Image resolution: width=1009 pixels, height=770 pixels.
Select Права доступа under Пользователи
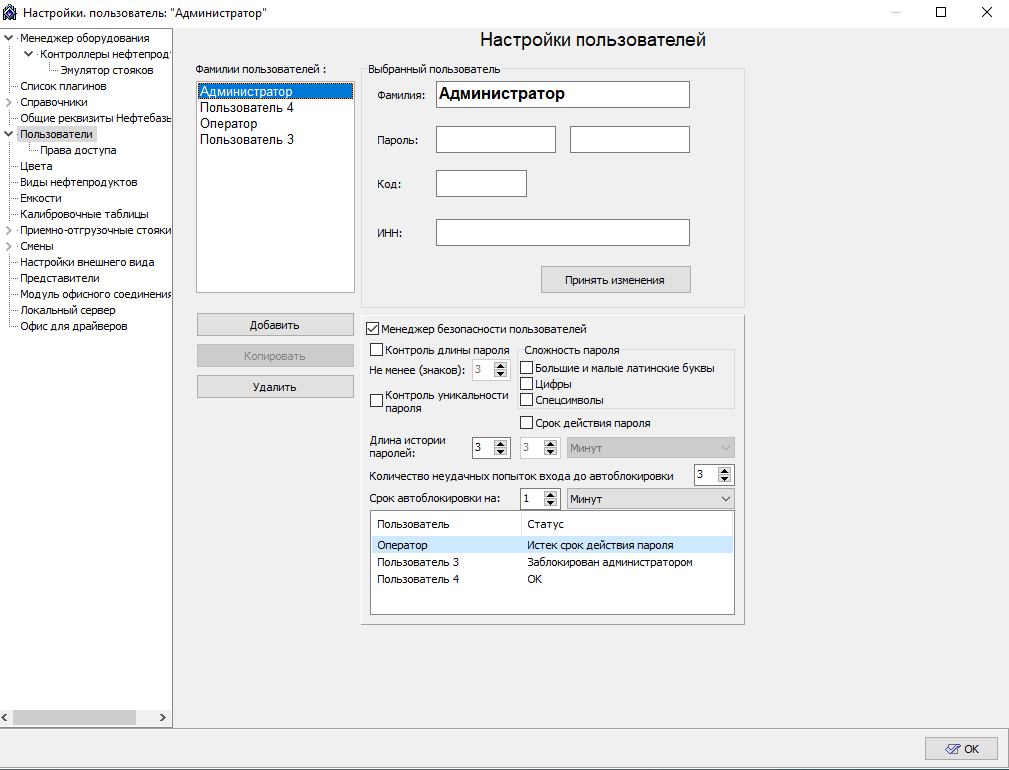(78, 150)
